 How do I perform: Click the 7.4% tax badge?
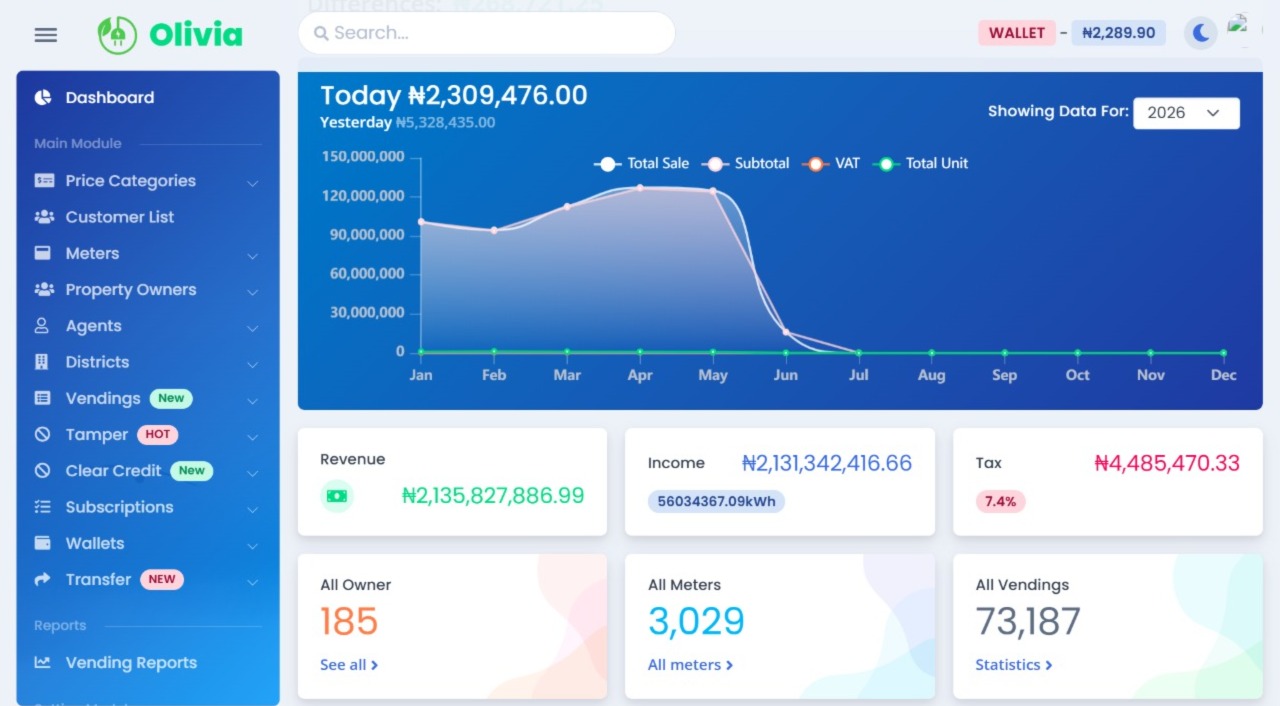tap(1000, 501)
